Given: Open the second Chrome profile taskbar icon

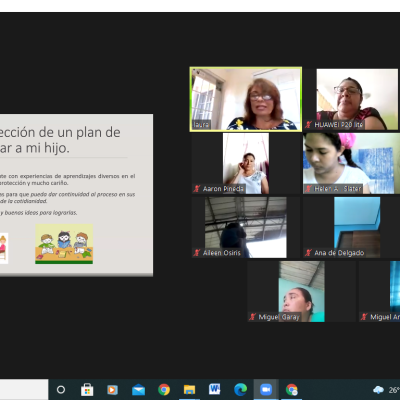Looking at the screenshot, I should (x=291, y=389).
